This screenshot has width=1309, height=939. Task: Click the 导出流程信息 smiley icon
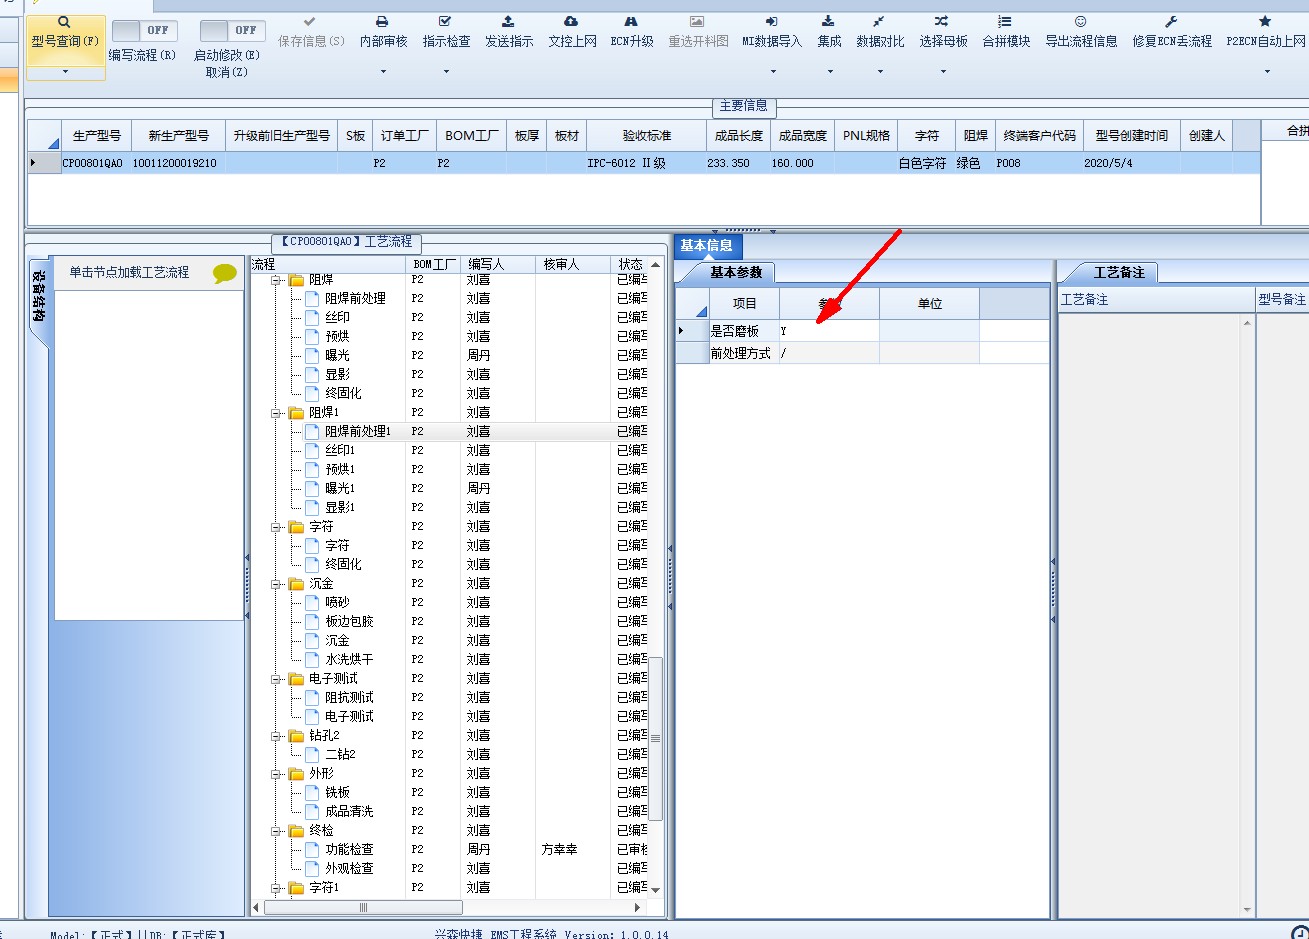(x=1081, y=22)
